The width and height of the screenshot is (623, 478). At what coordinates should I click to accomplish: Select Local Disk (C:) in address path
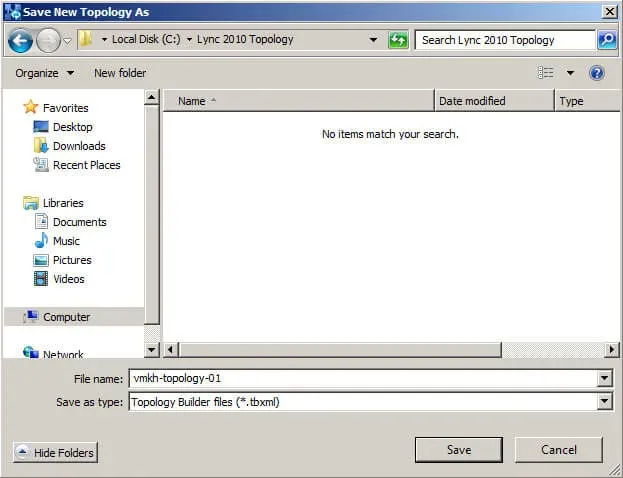pyautogui.click(x=146, y=39)
